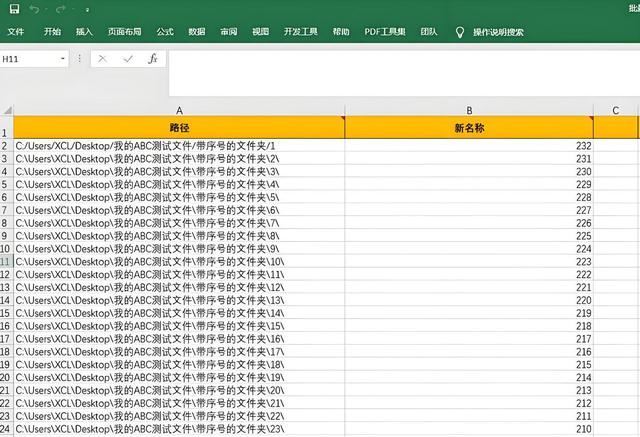Select column B header
Image resolution: width=640 pixels, height=437 pixels.
coord(468,109)
